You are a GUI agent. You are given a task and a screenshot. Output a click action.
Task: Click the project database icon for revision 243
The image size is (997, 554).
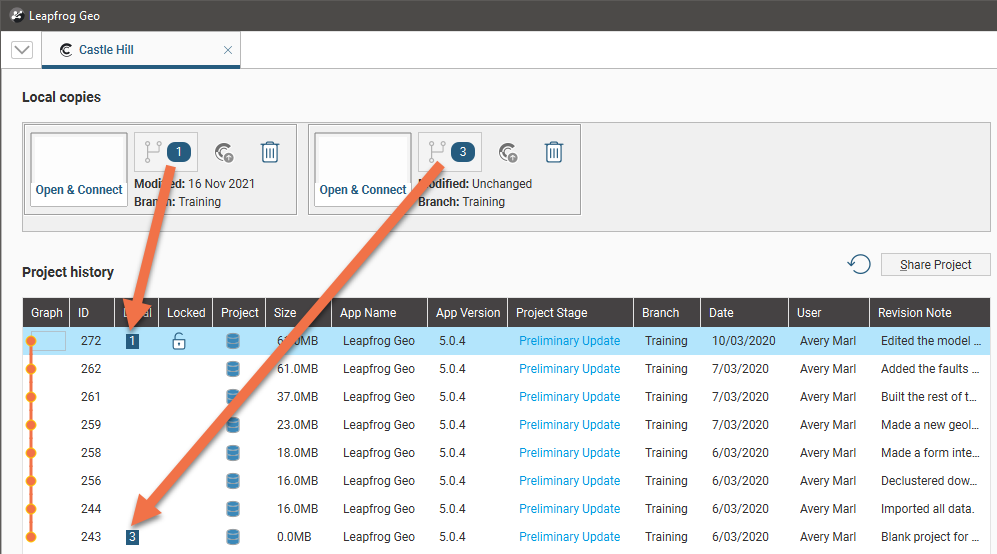point(233,537)
